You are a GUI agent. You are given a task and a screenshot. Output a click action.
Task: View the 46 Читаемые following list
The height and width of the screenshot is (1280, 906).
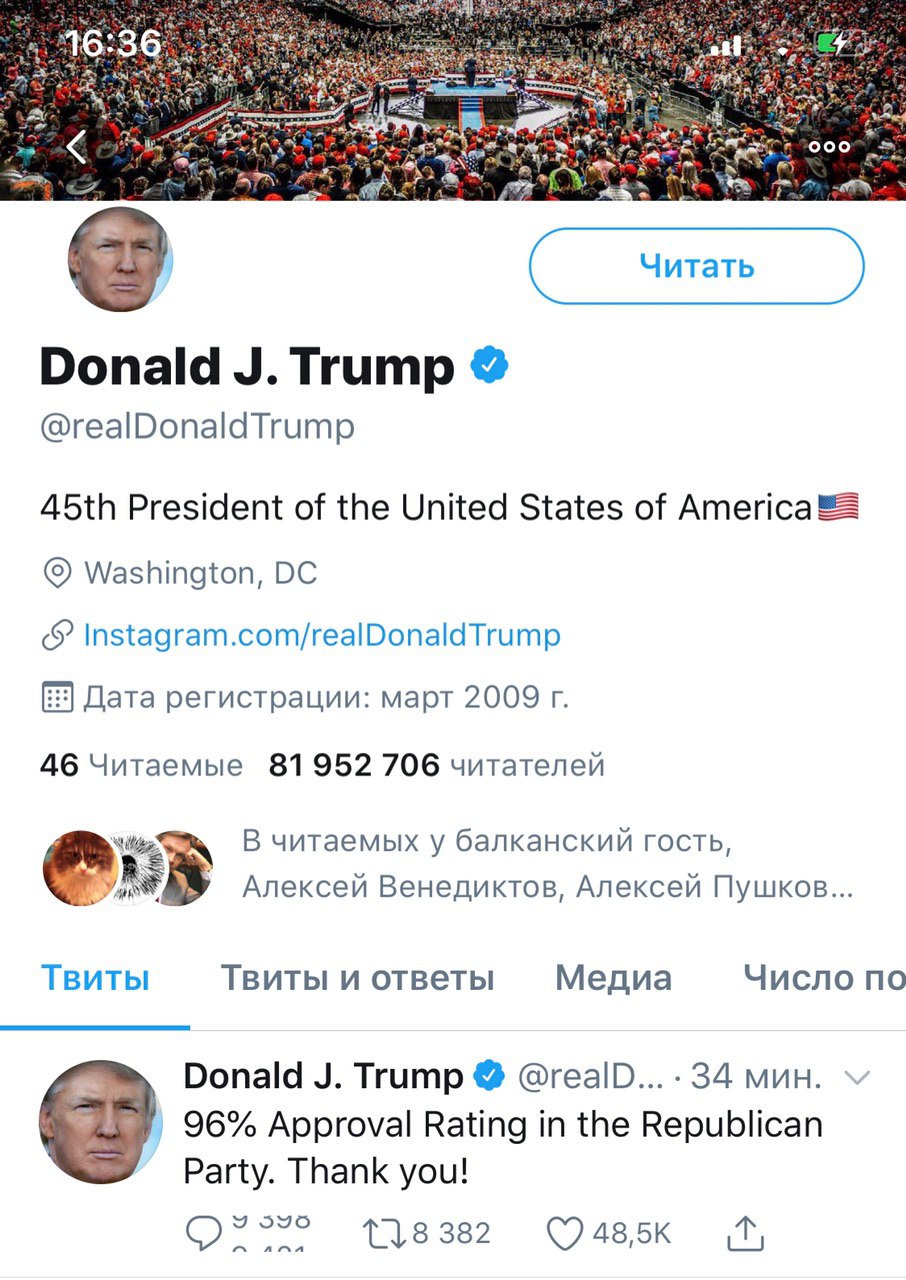[x=141, y=766]
